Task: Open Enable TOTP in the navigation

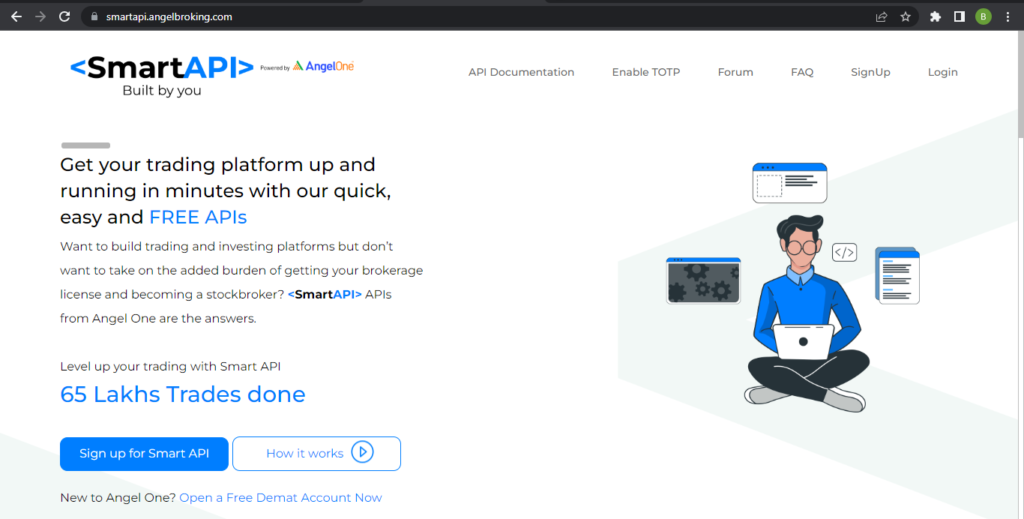Action: click(646, 72)
